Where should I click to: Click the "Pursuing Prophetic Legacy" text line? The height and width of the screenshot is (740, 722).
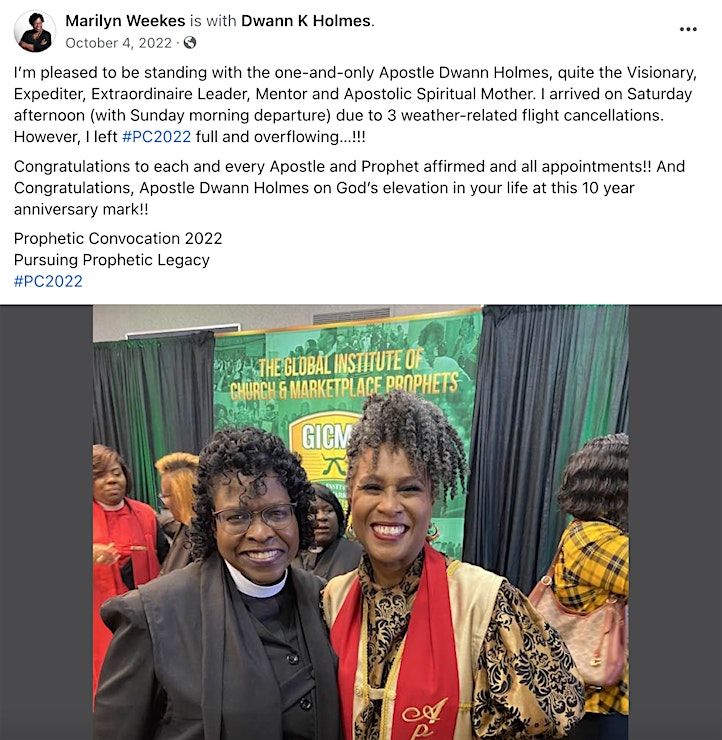click(112, 260)
